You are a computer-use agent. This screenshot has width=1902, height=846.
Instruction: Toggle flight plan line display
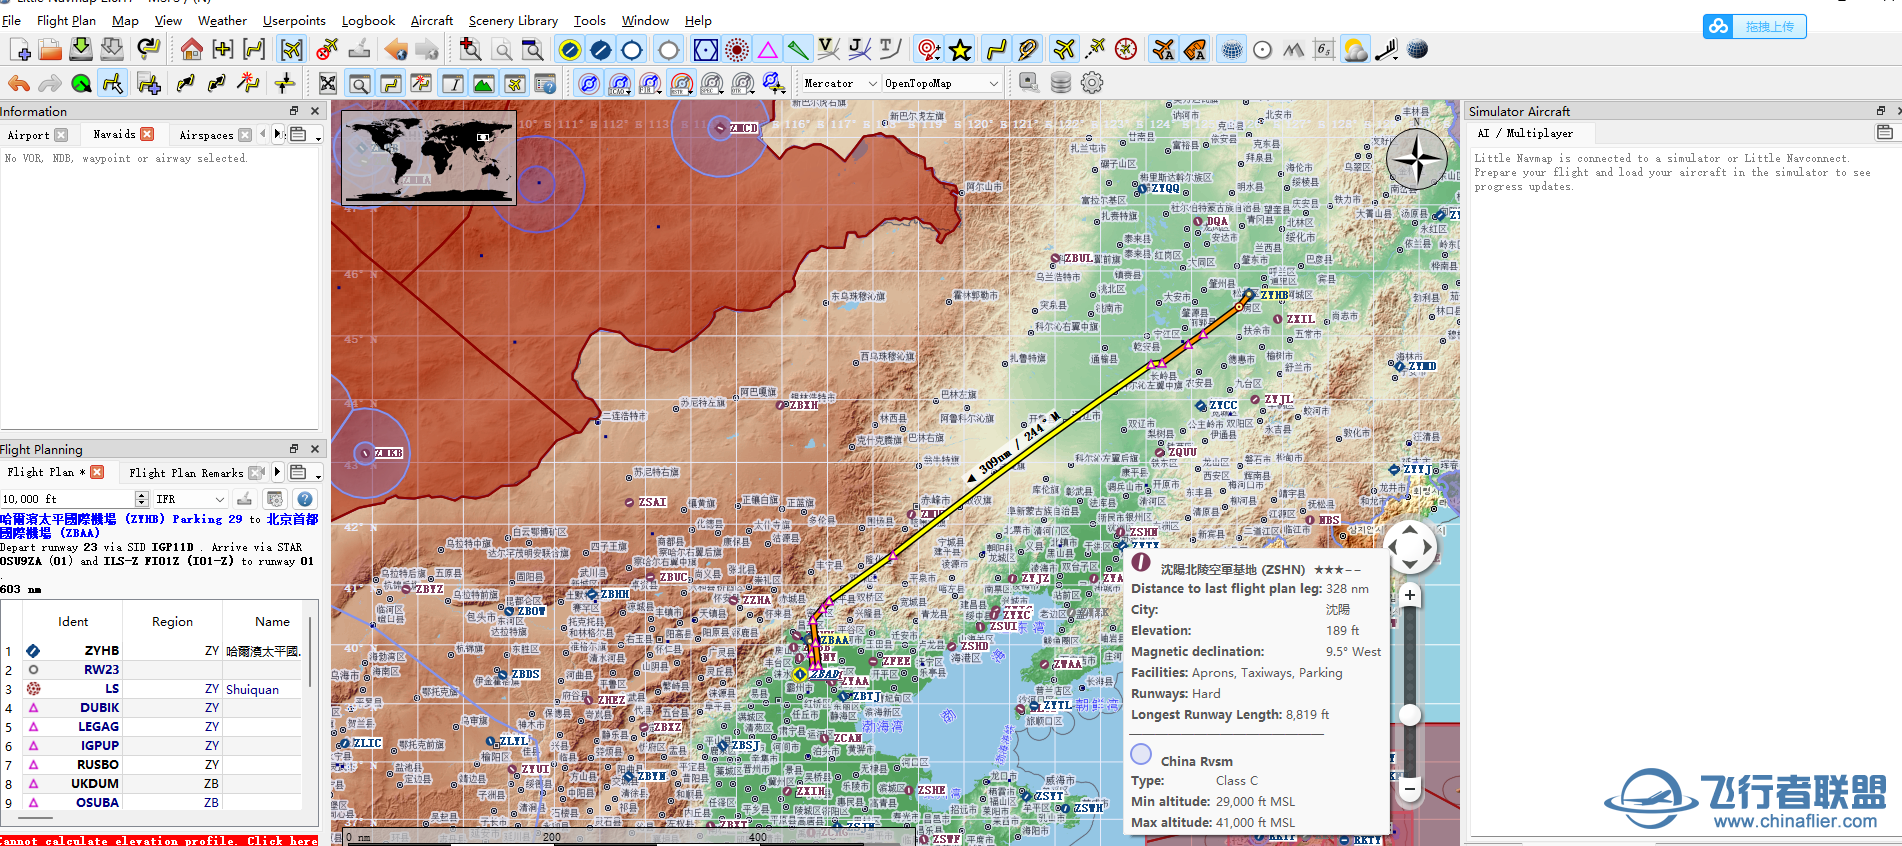point(996,49)
